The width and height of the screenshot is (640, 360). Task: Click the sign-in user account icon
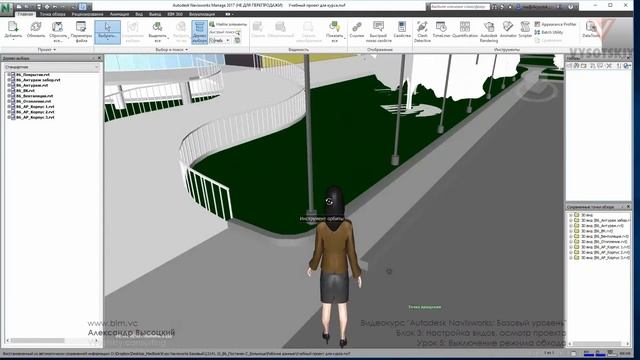point(519,7)
